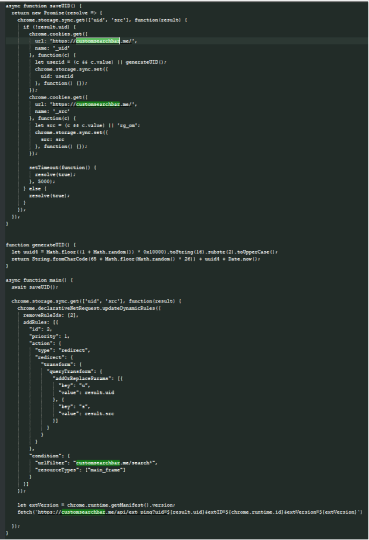Click the '"resourceTypes": ["main_frame"]' line

[x=80, y=470]
